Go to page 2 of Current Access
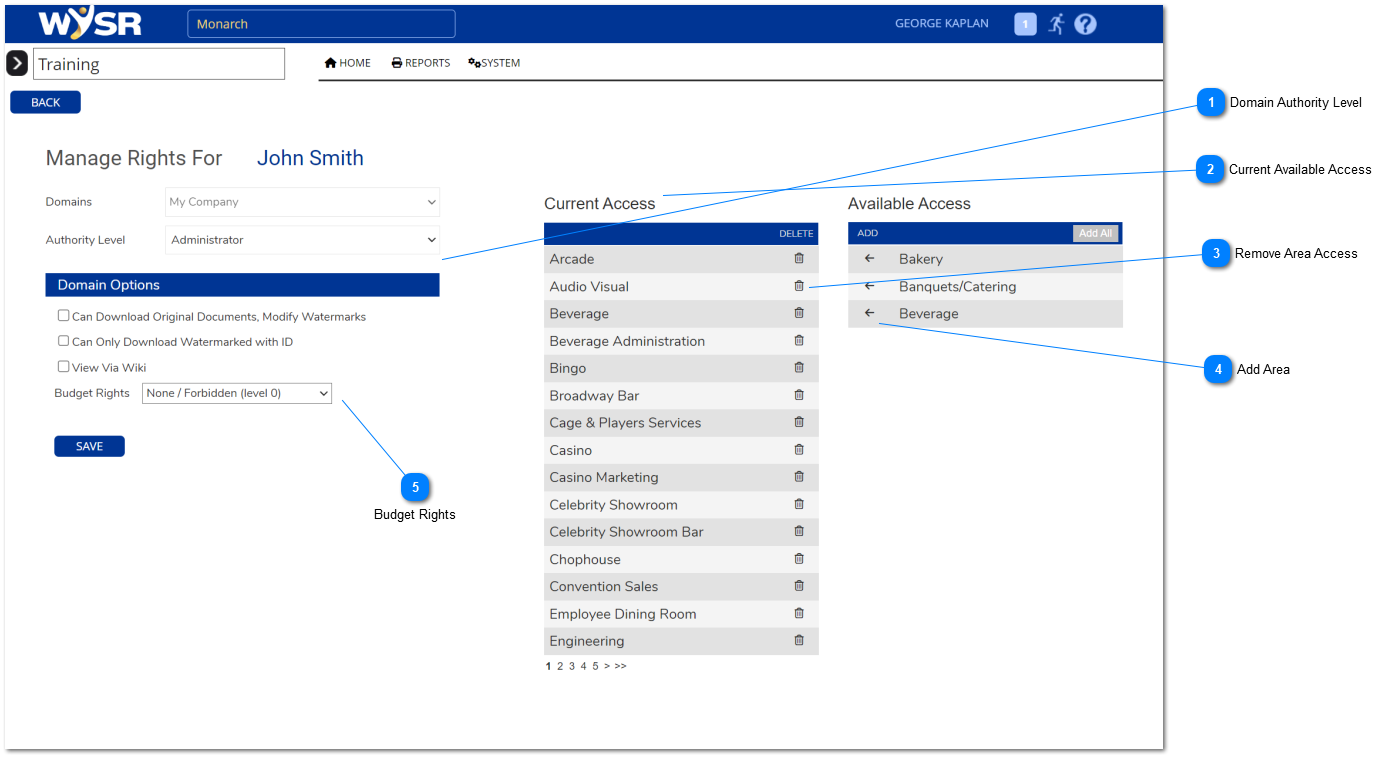 560,666
